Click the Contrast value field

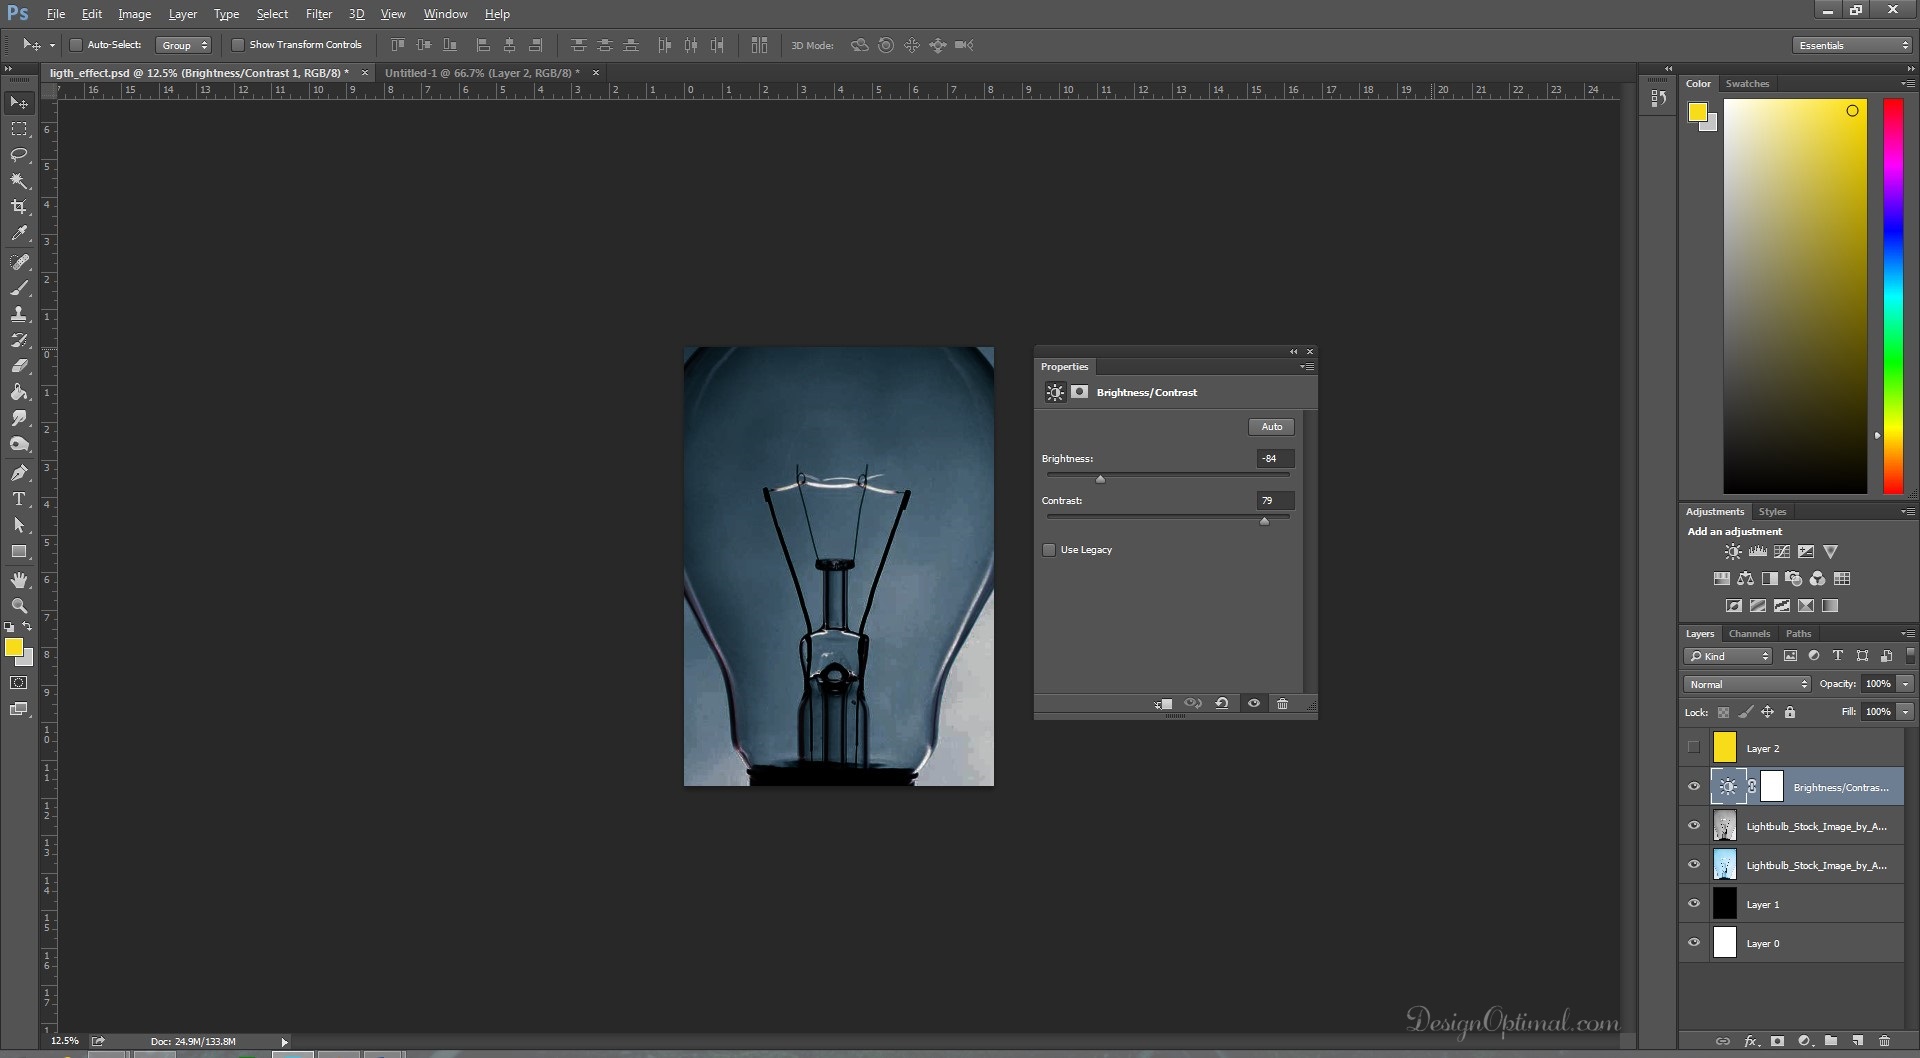[1275, 501]
